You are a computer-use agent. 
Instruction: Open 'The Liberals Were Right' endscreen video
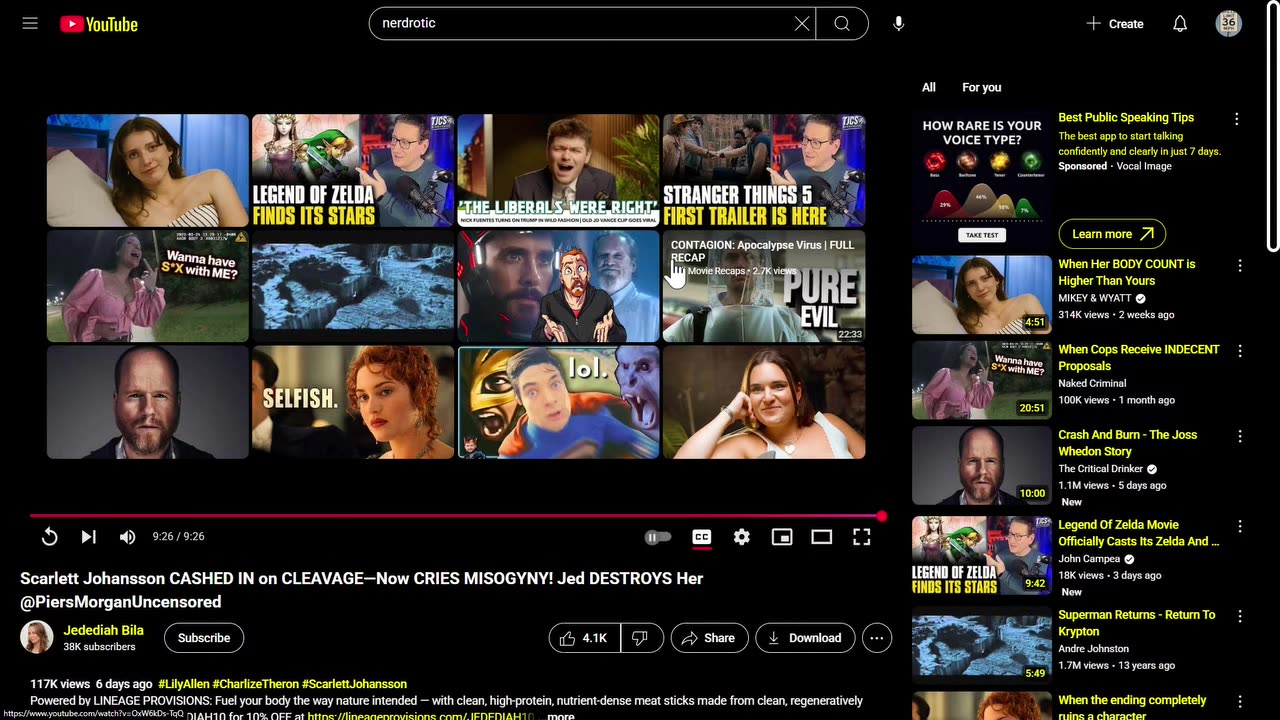(558, 171)
